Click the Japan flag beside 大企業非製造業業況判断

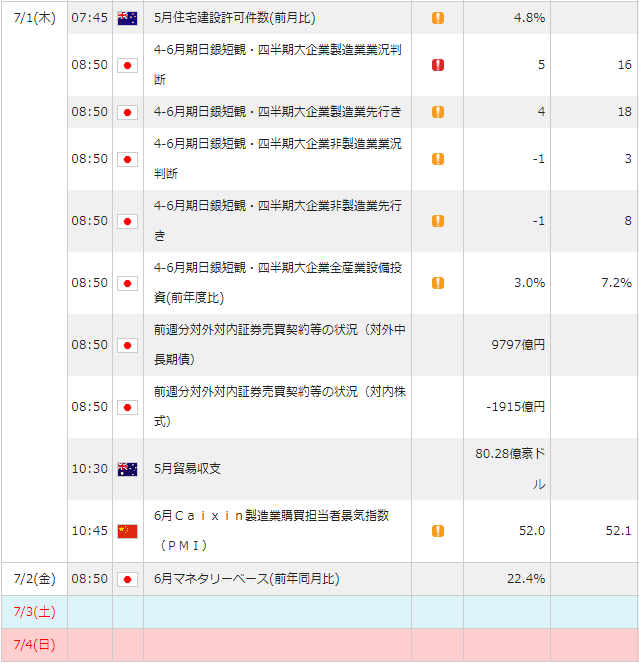click(127, 159)
